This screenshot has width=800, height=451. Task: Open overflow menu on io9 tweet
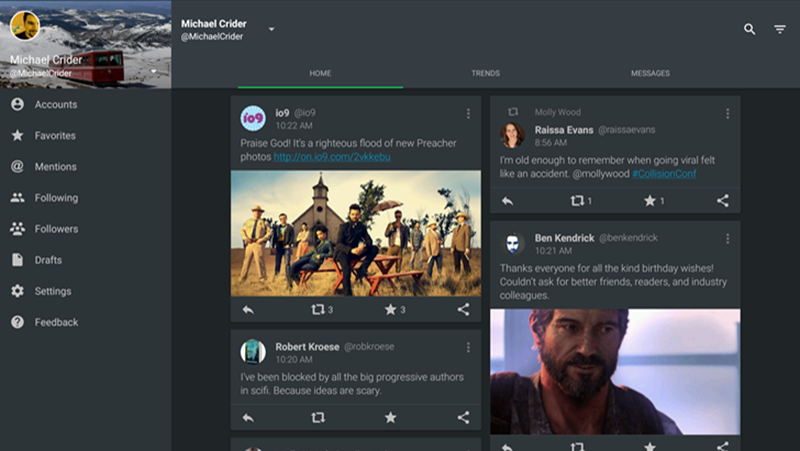coord(468,114)
